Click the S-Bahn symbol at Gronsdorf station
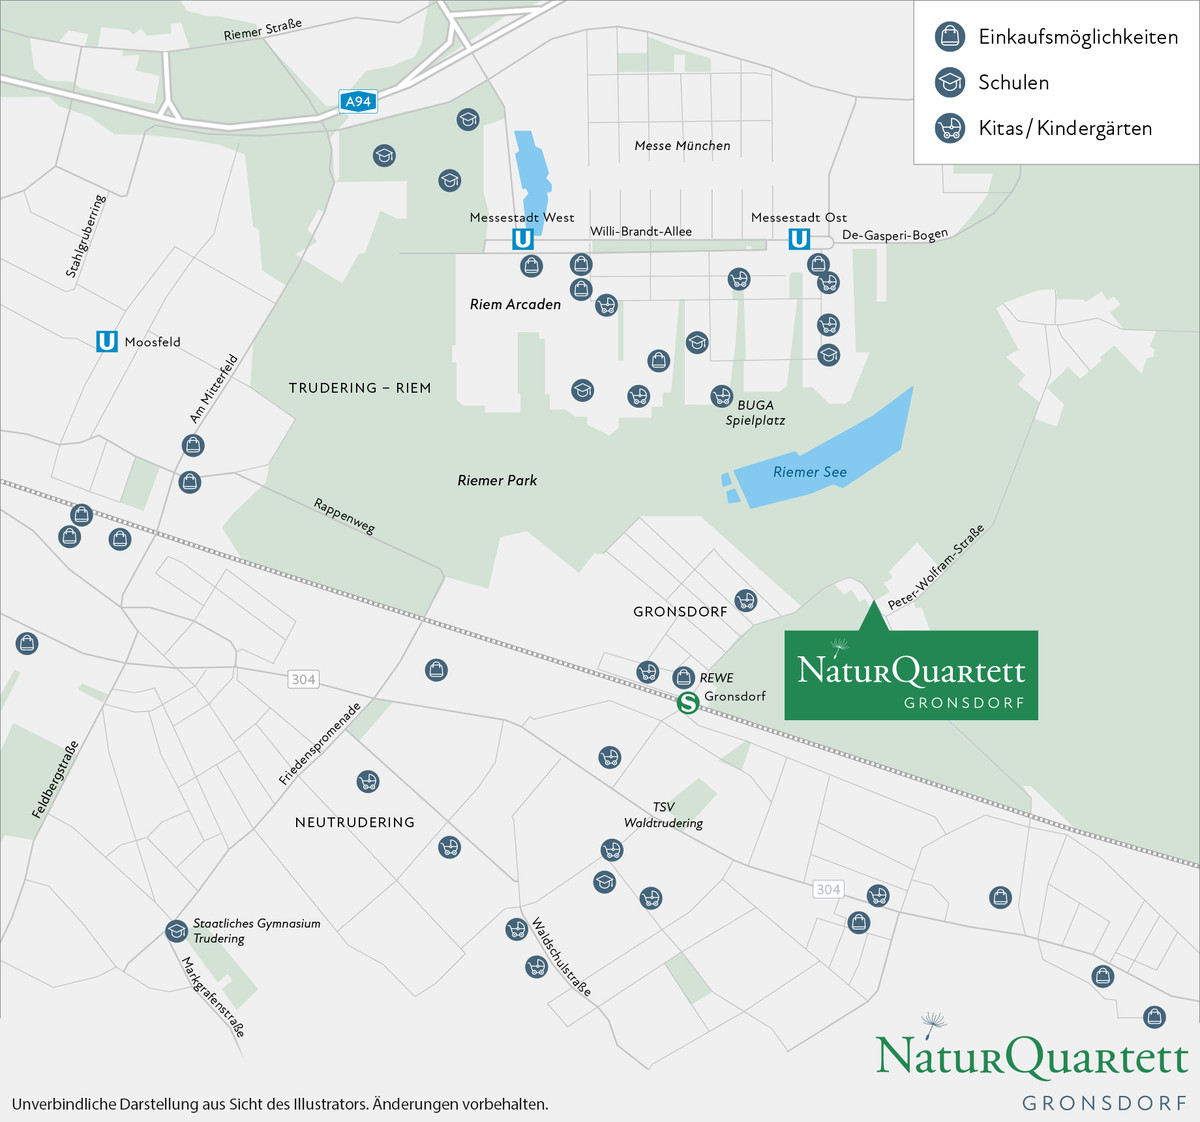This screenshot has height=1122, width=1200. [x=688, y=700]
